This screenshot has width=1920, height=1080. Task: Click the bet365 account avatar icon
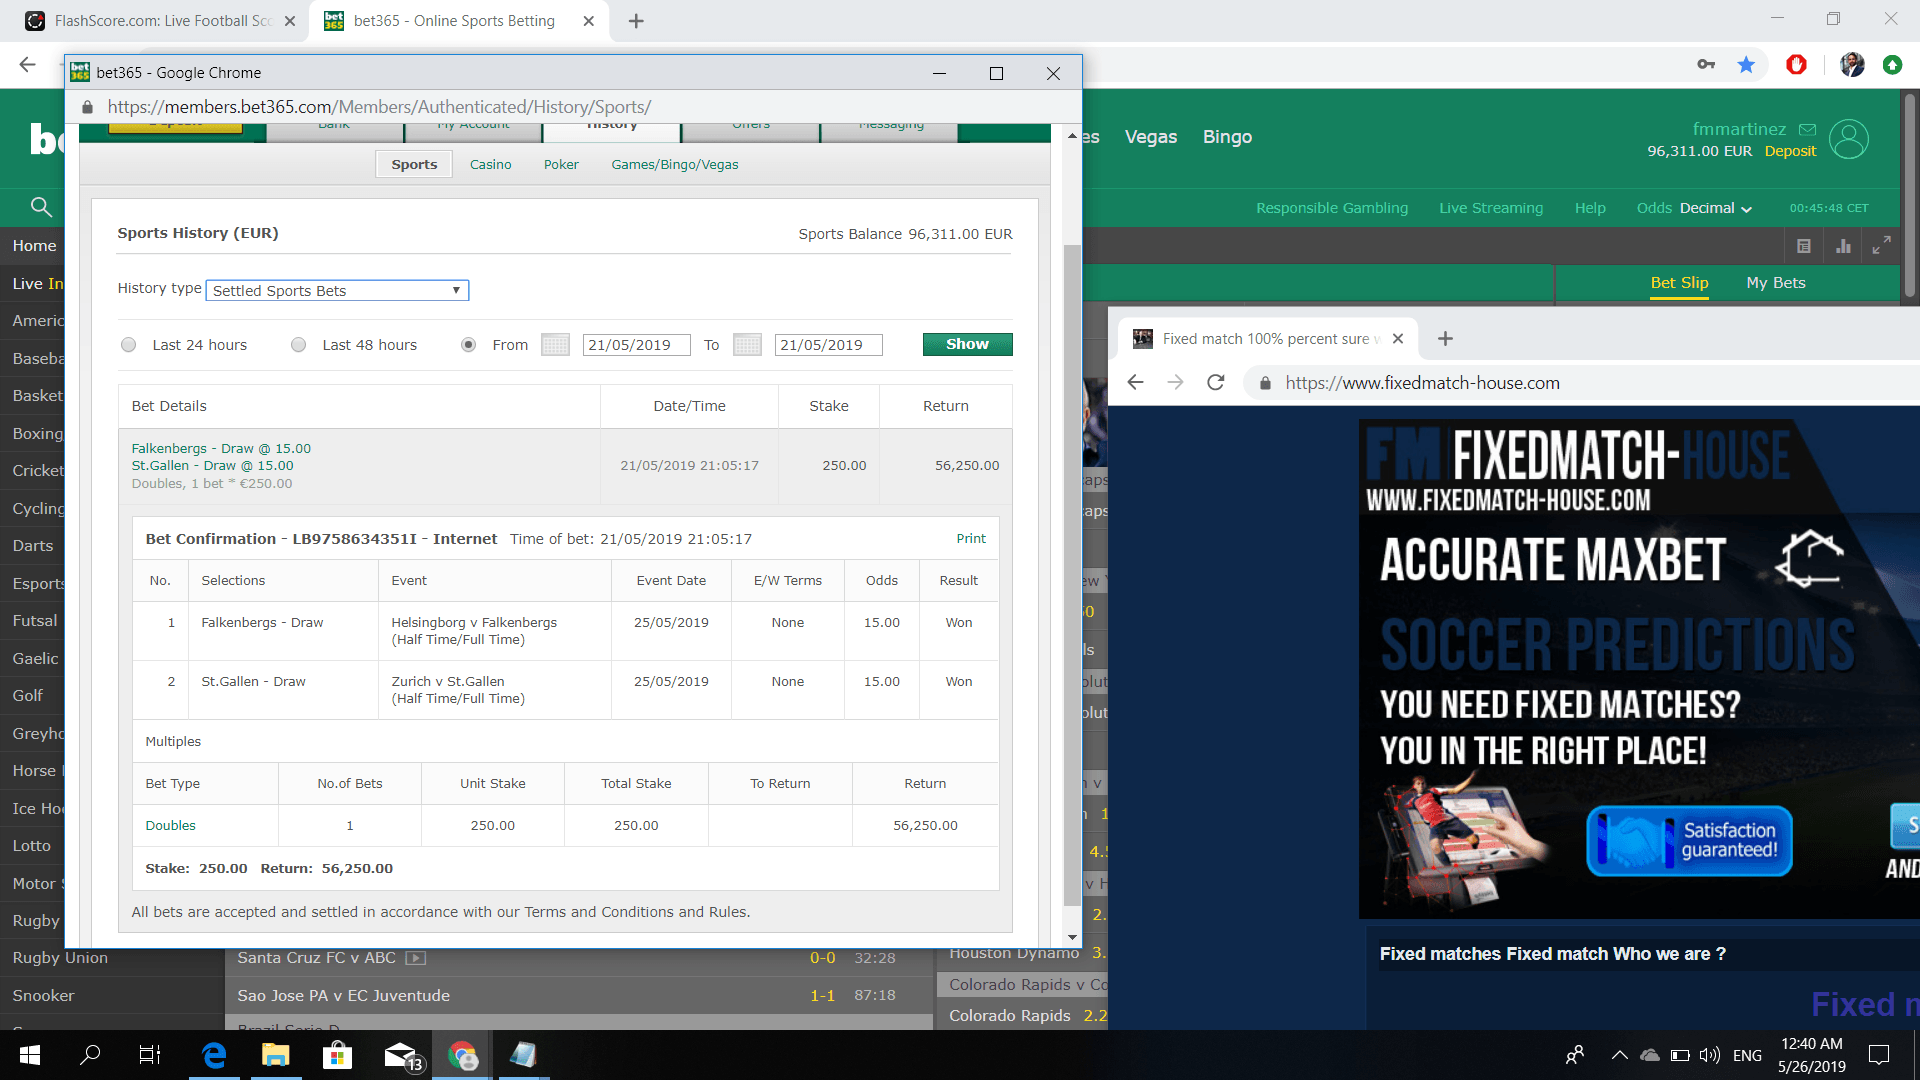(x=1849, y=139)
